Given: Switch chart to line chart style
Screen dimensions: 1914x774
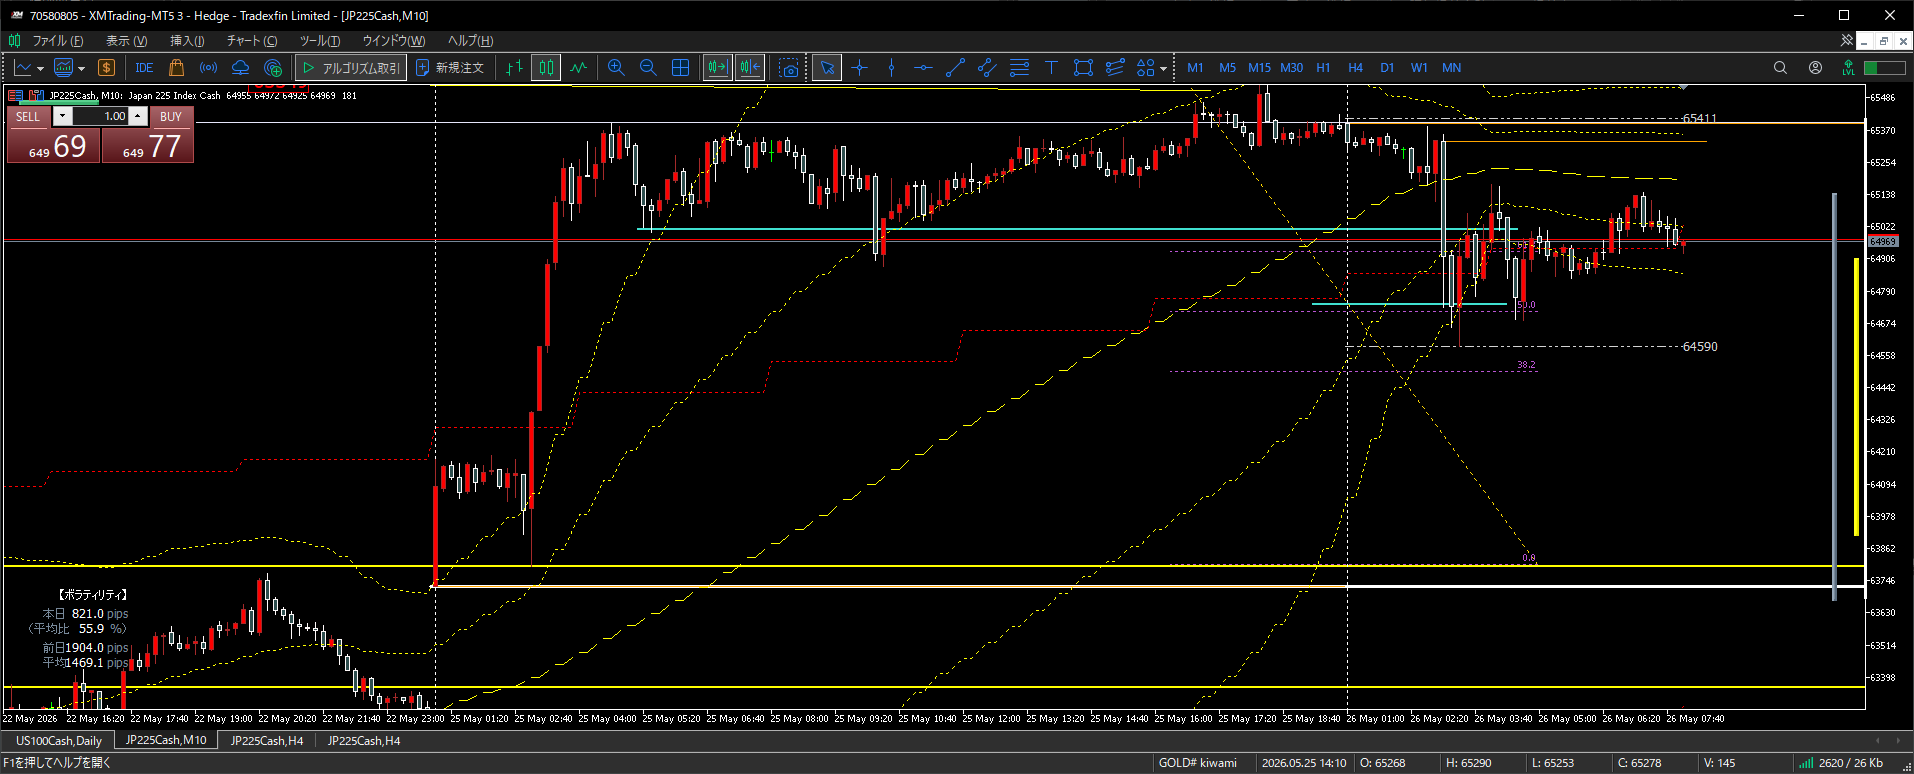Looking at the screenshot, I should click(x=578, y=68).
